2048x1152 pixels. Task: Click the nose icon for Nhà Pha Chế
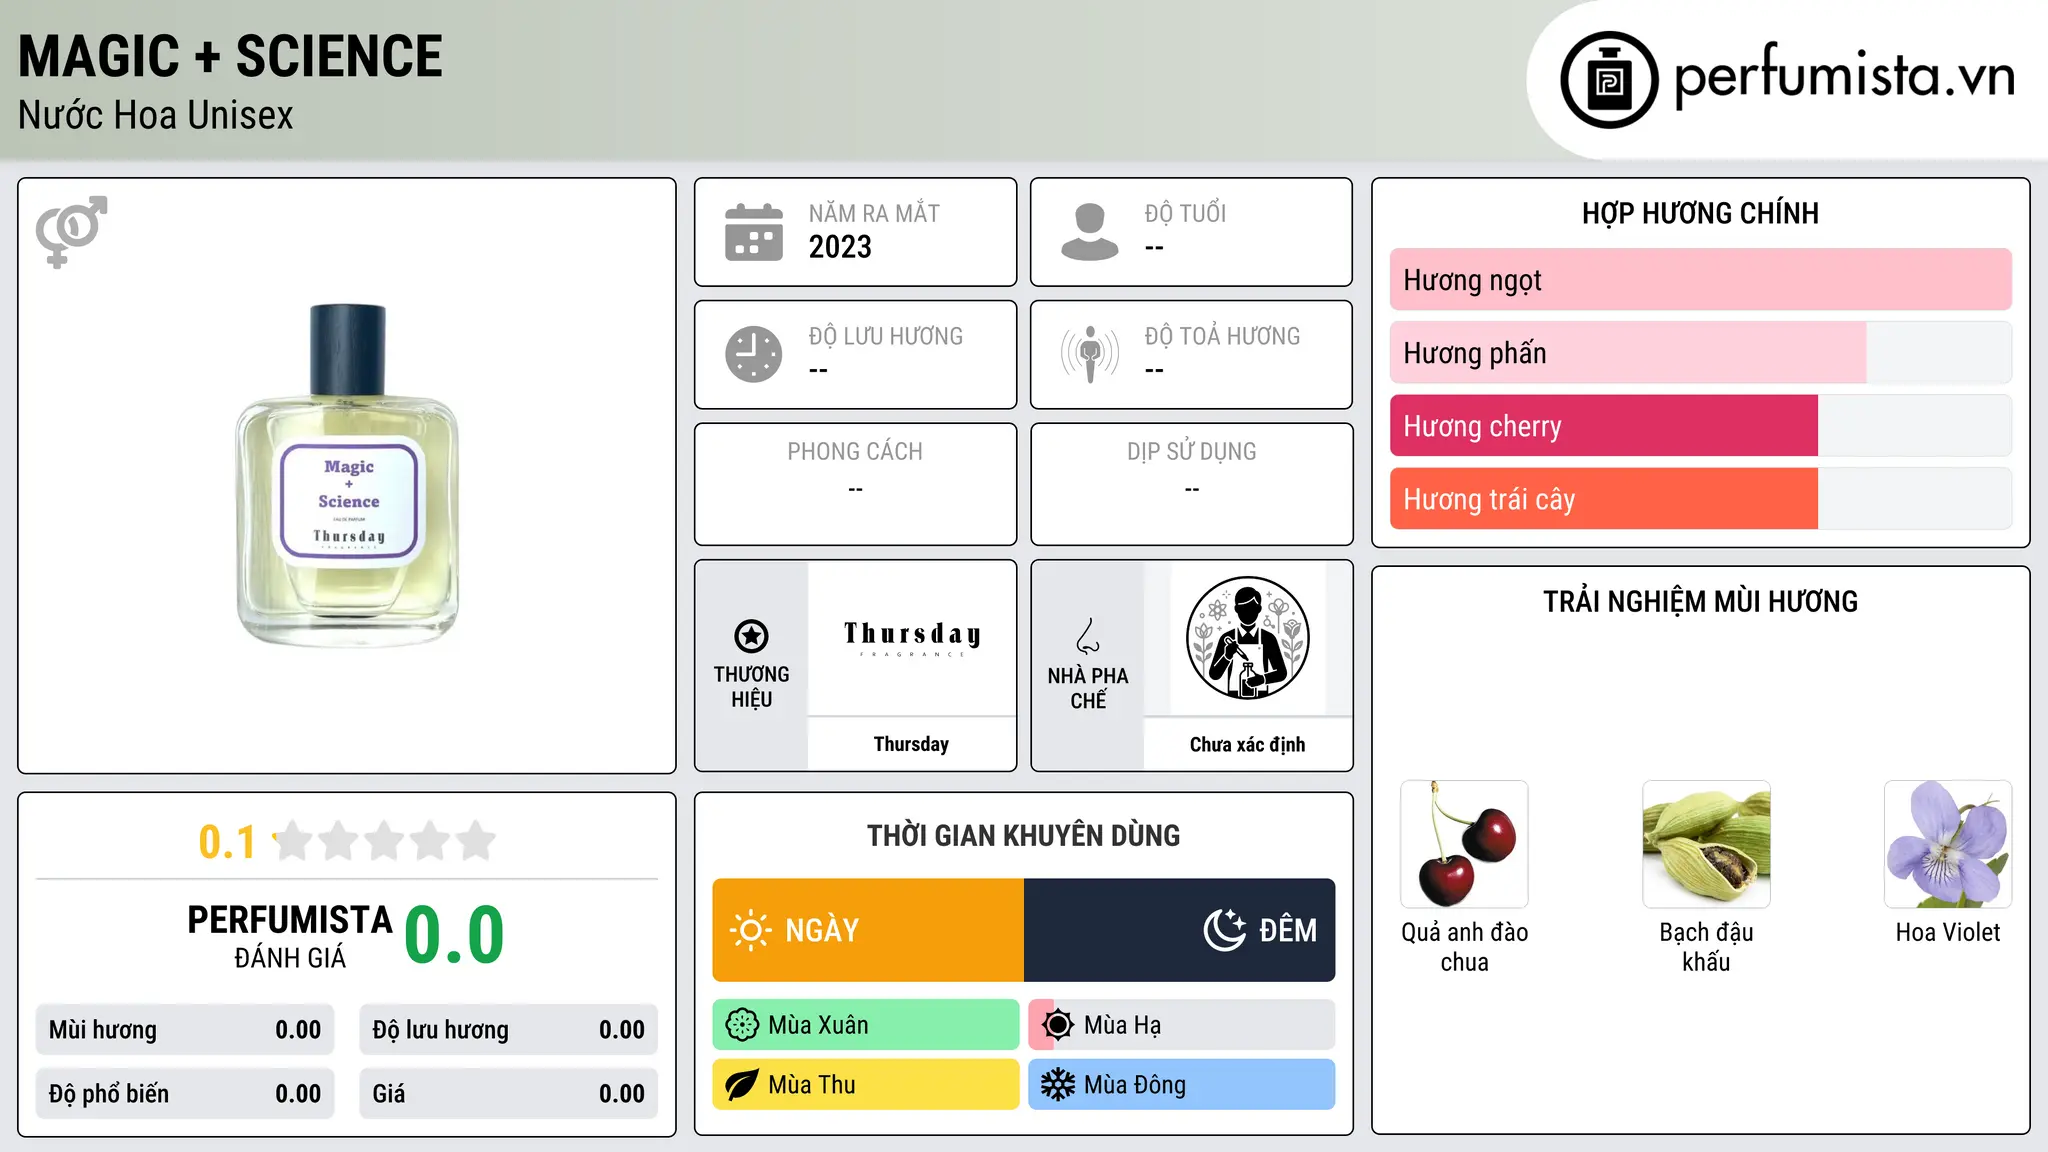point(1088,636)
